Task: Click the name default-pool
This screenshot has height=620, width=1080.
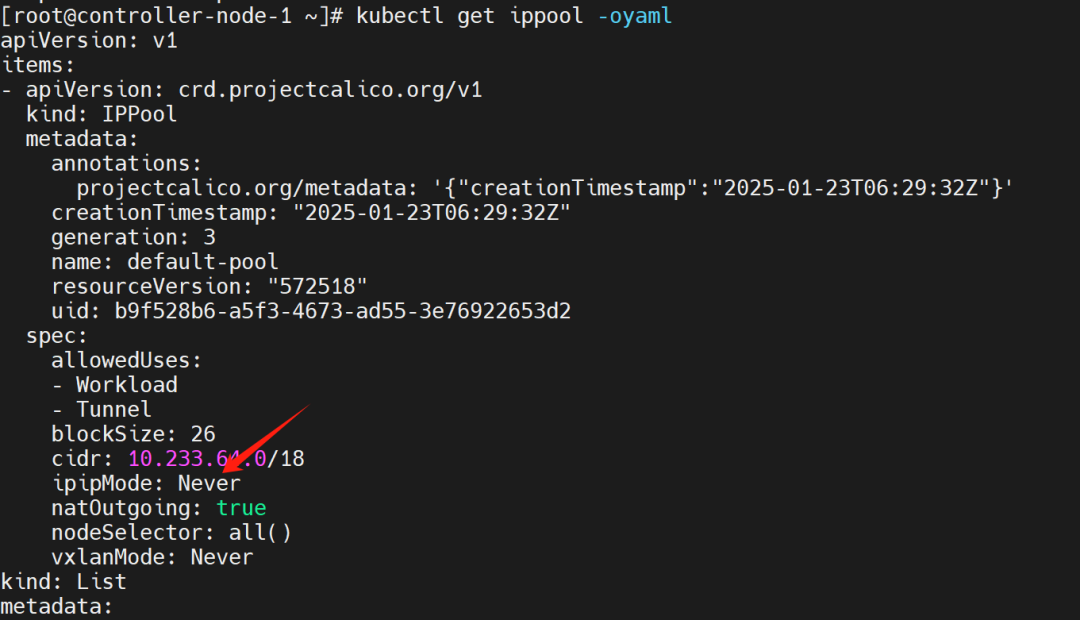Action: 202,262
